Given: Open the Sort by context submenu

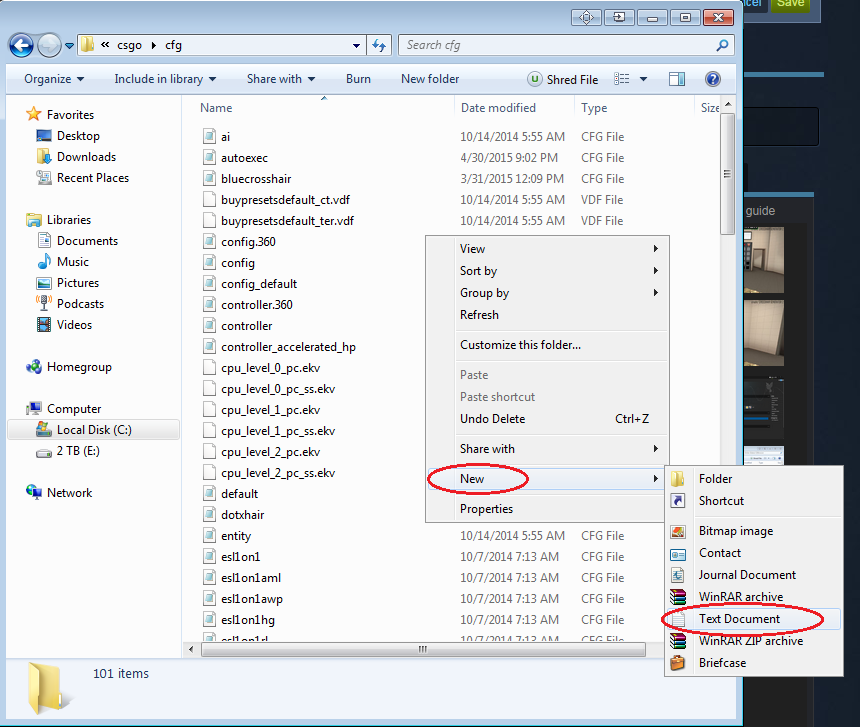Looking at the screenshot, I should pyautogui.click(x=547, y=271).
